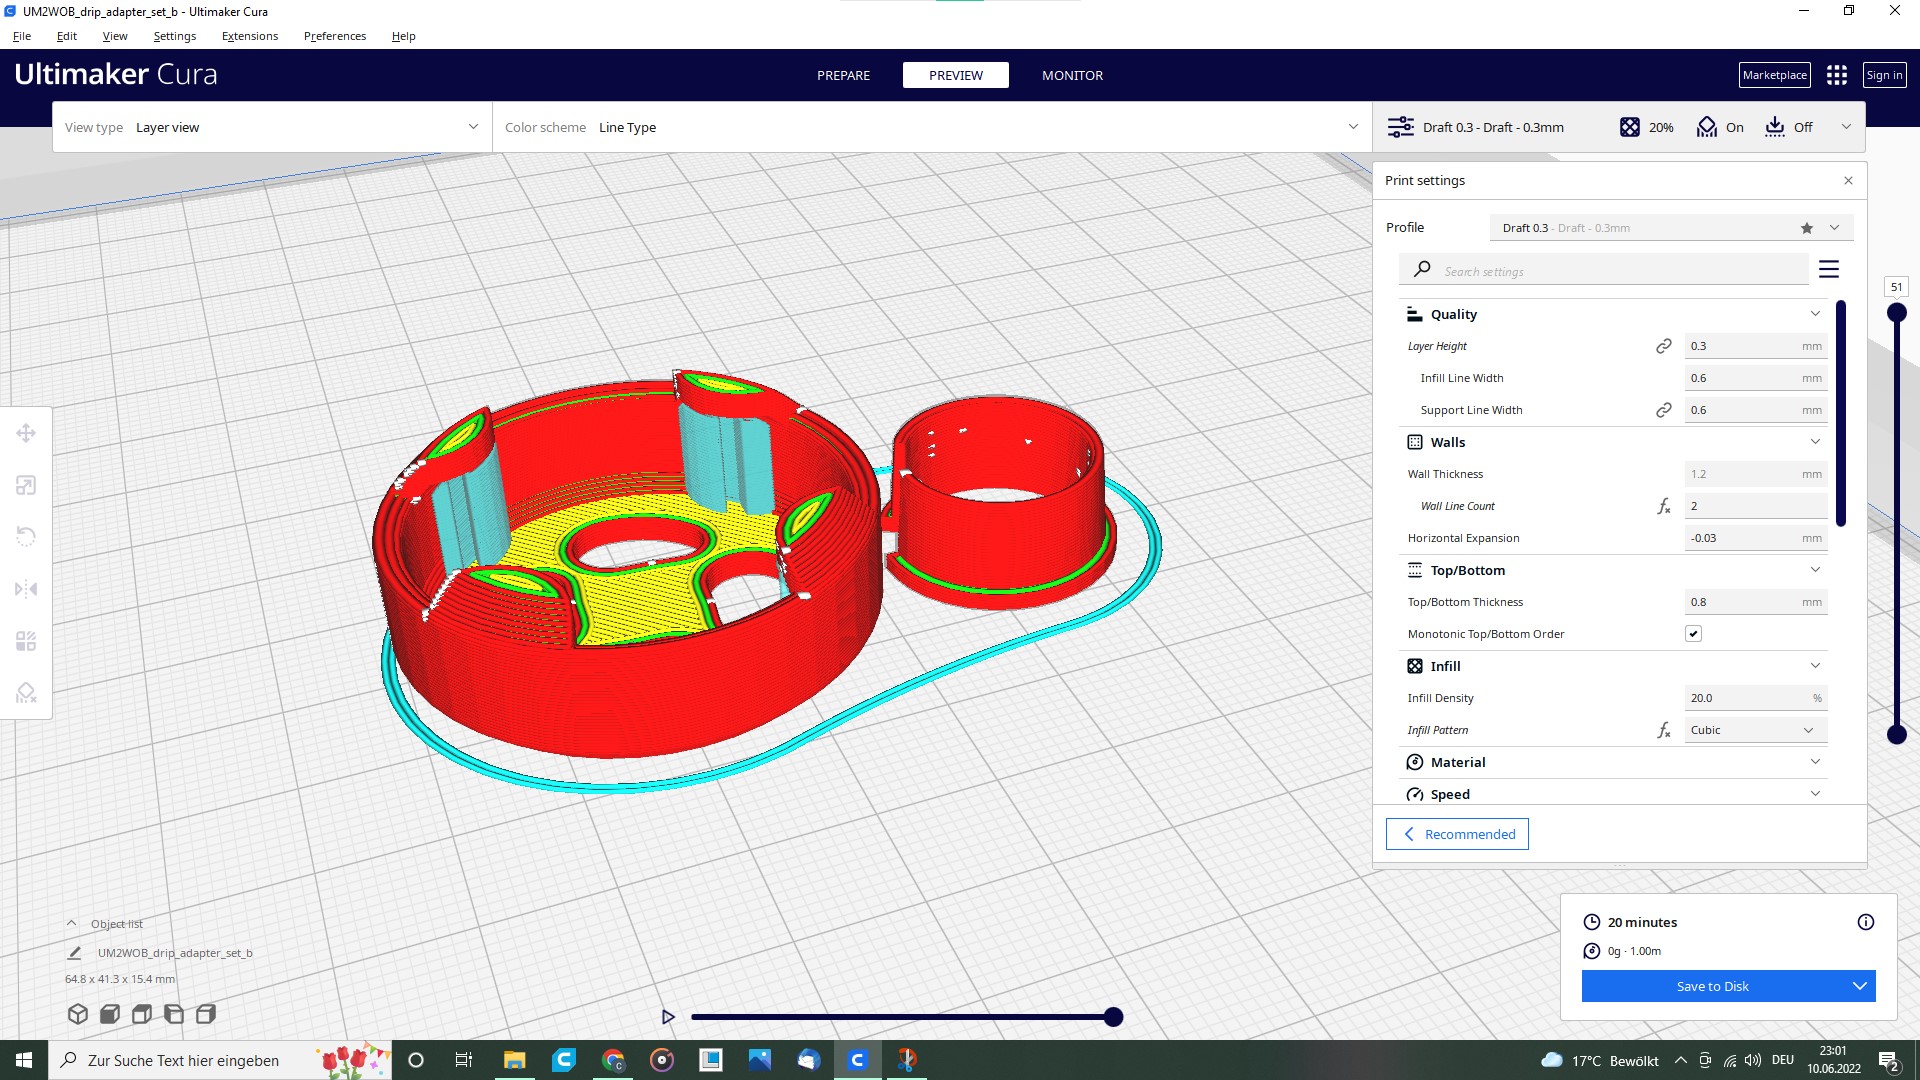Close the Print settings panel
Viewport: 1920px width, 1080px height.
pos(1848,181)
